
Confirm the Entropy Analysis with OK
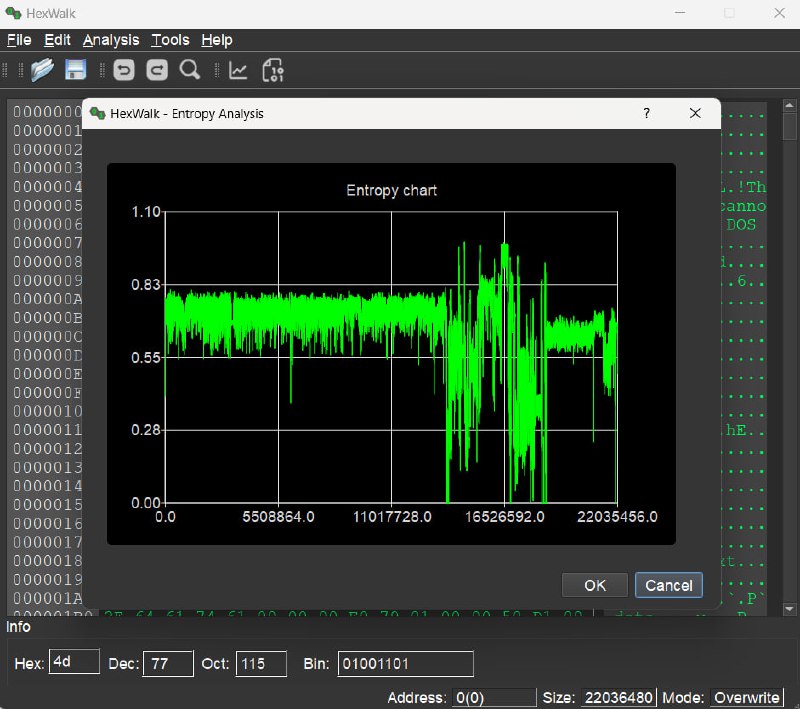point(594,585)
